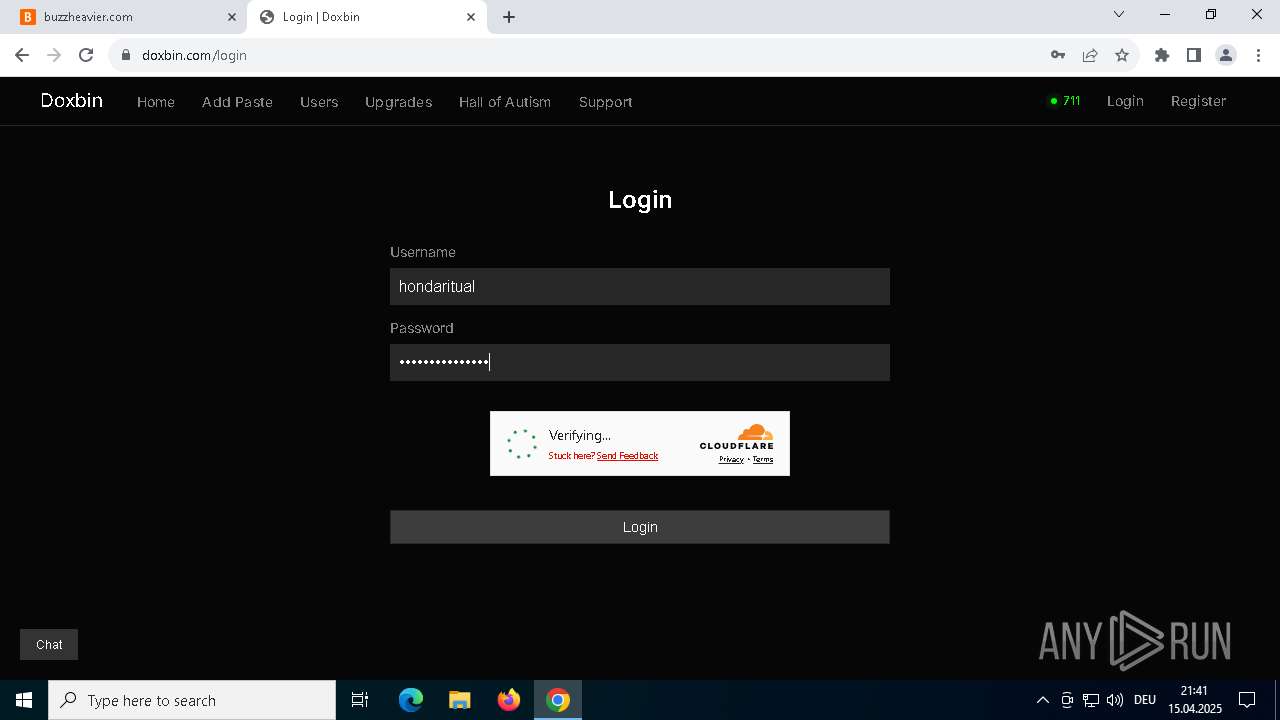The height and width of the screenshot is (720, 1280).
Task: Open a new browser tab
Action: tap(509, 17)
